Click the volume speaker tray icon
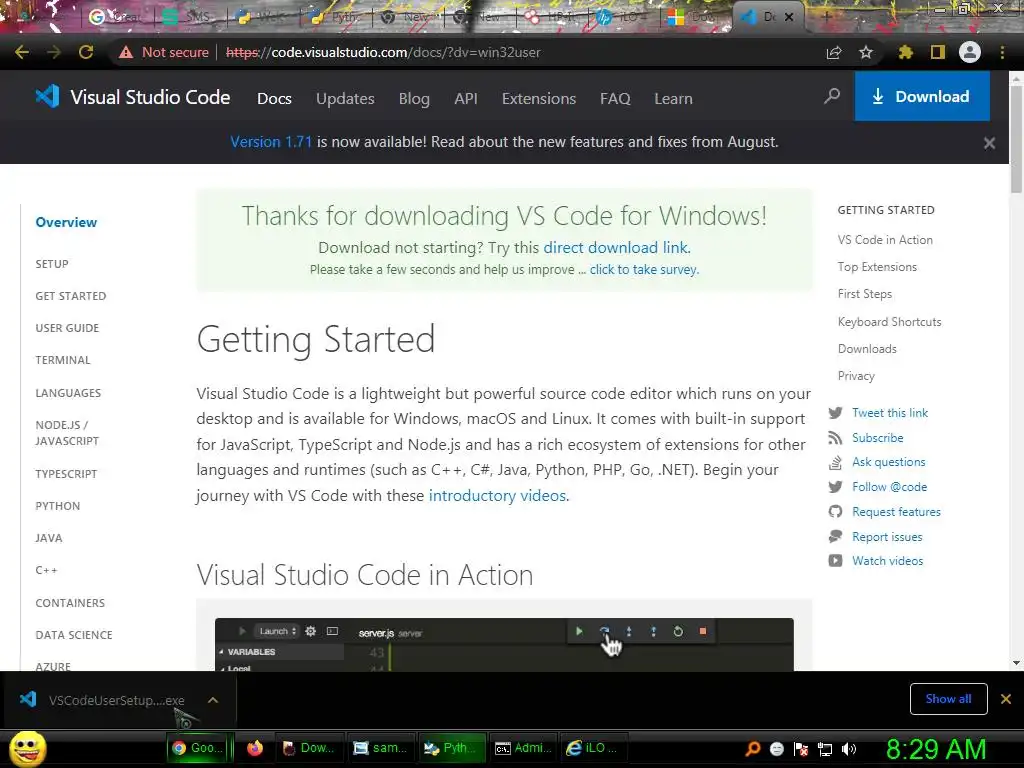Viewport: 1024px width, 768px height. point(849,749)
